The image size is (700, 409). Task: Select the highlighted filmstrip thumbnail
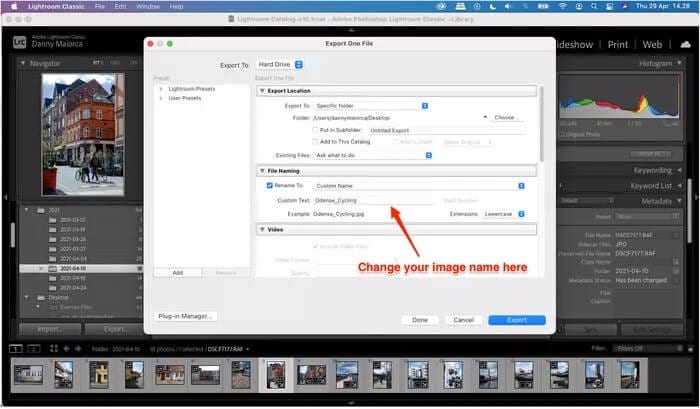pos(276,375)
